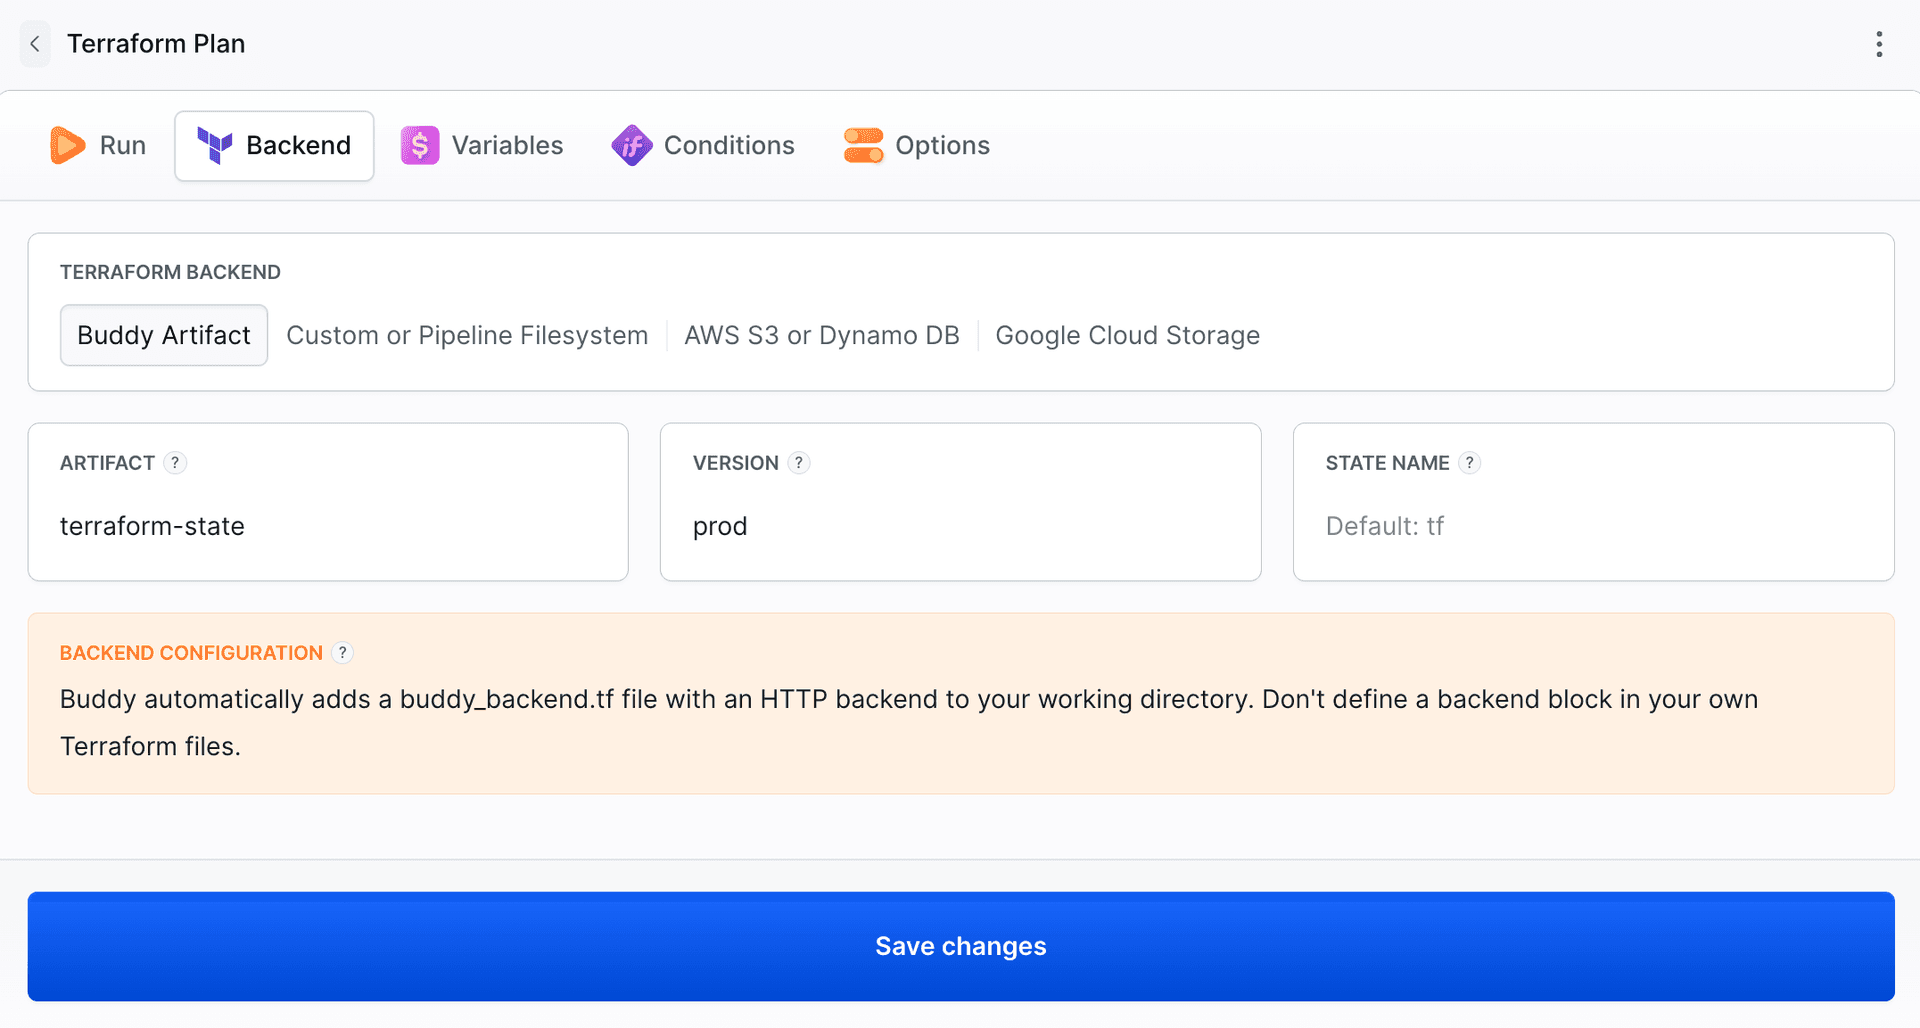Screen dimensions: 1920x1028
Task: Click the 'BACKEND CONFIGURATION' heading text
Action: (191, 653)
